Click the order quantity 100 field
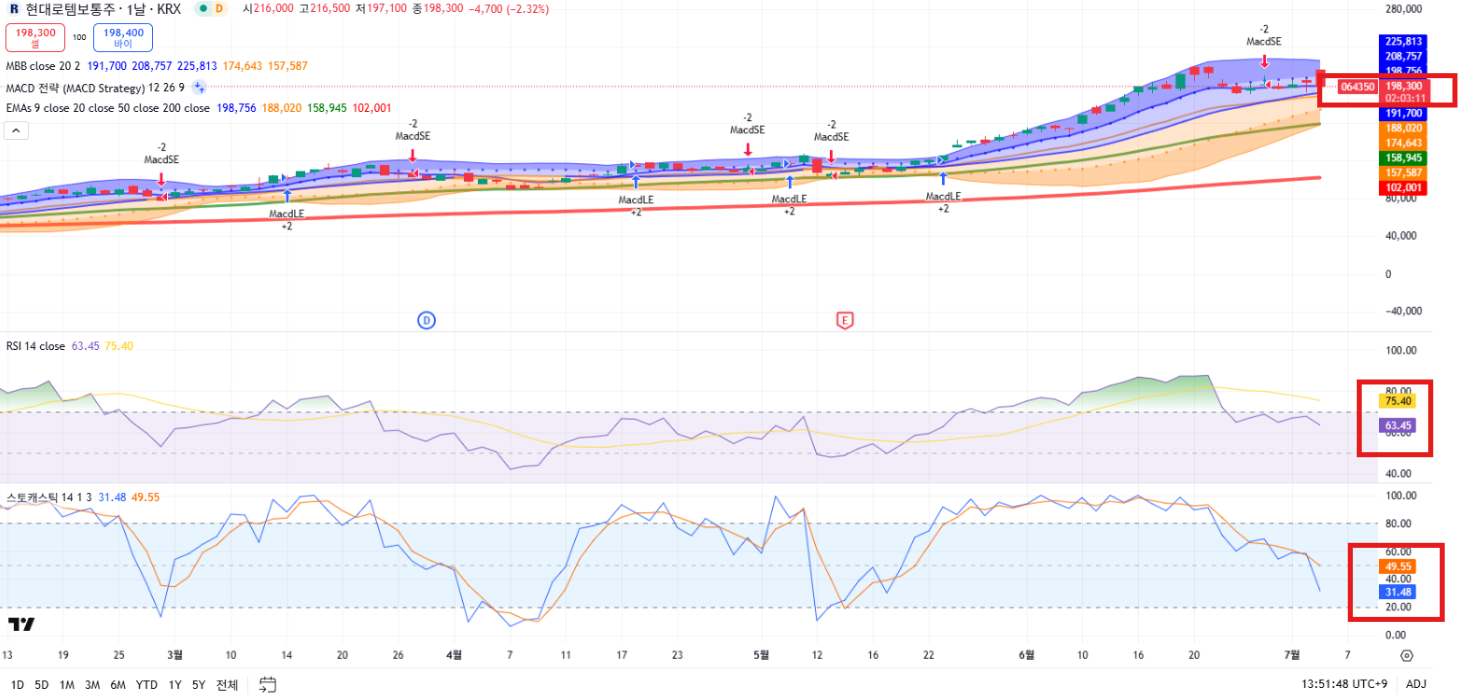Viewport: 1458px width, 695px height. click(x=79, y=37)
